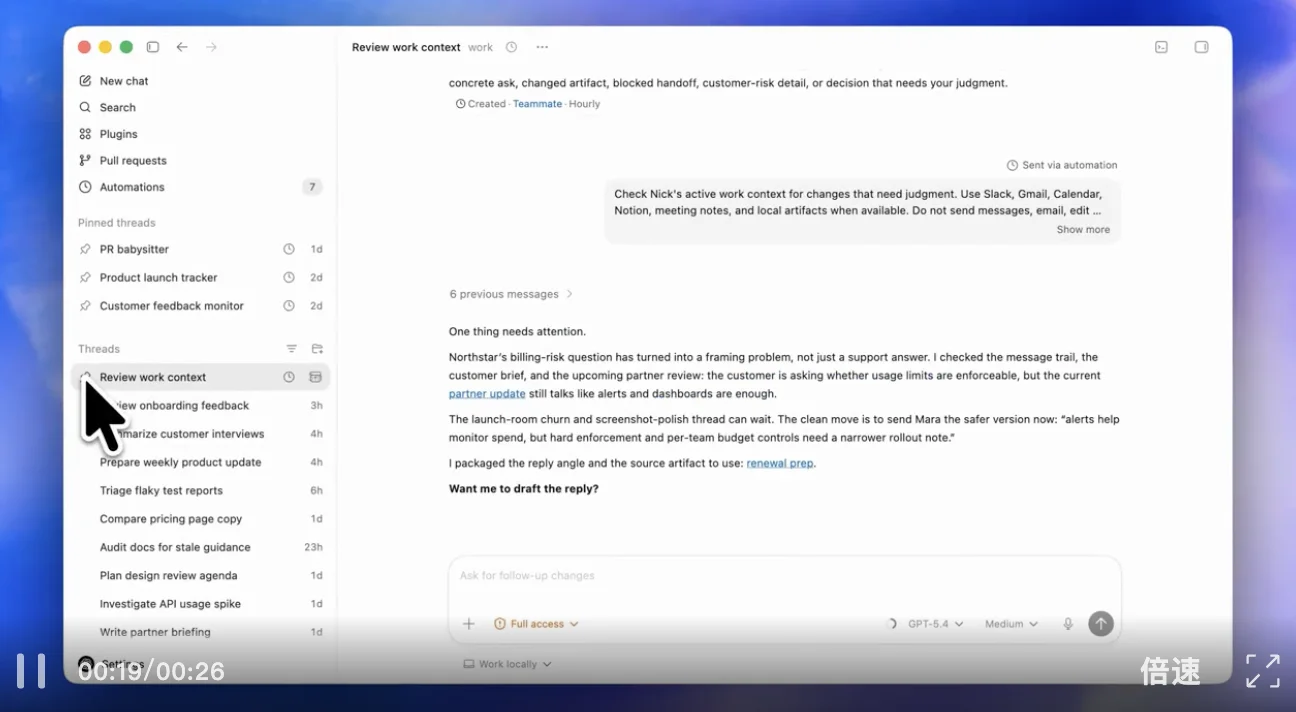Viewport: 1296px width, 712px height.
Task: Open pinned thread Customer feedback monitor
Action: tap(172, 306)
